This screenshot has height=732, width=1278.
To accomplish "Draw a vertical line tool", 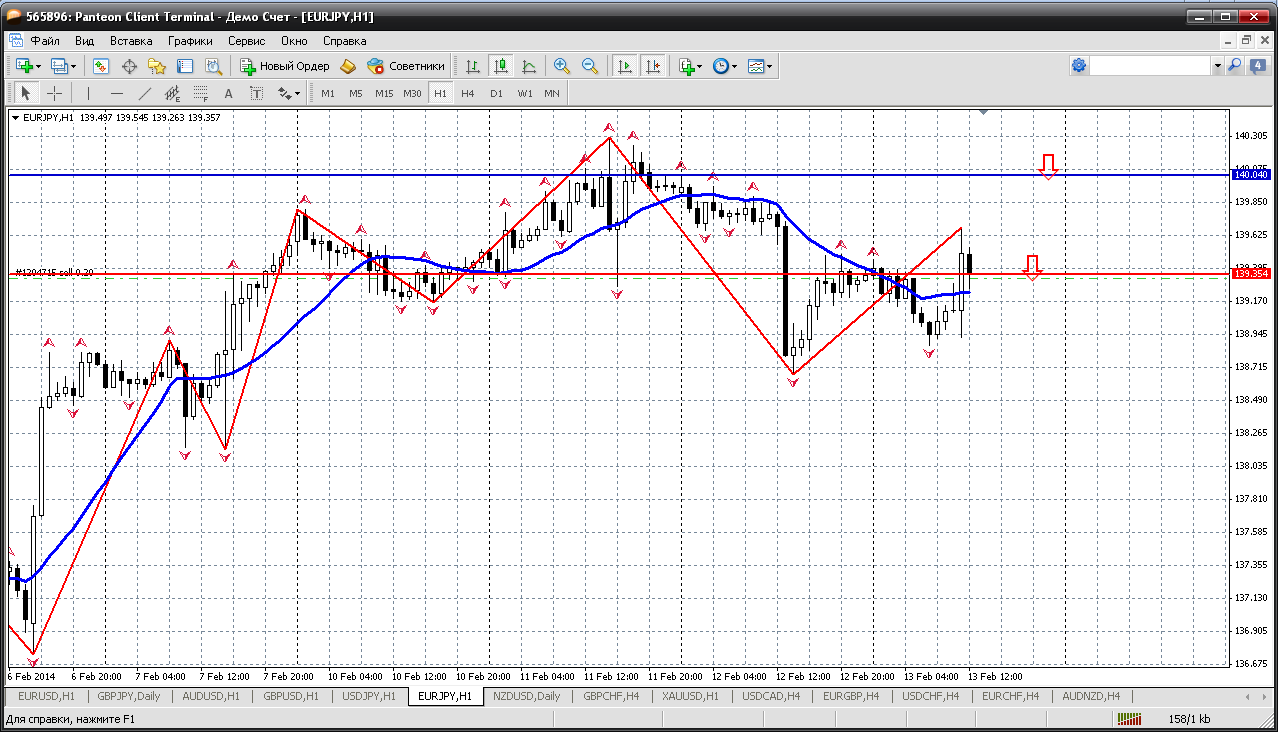I will [x=89, y=93].
